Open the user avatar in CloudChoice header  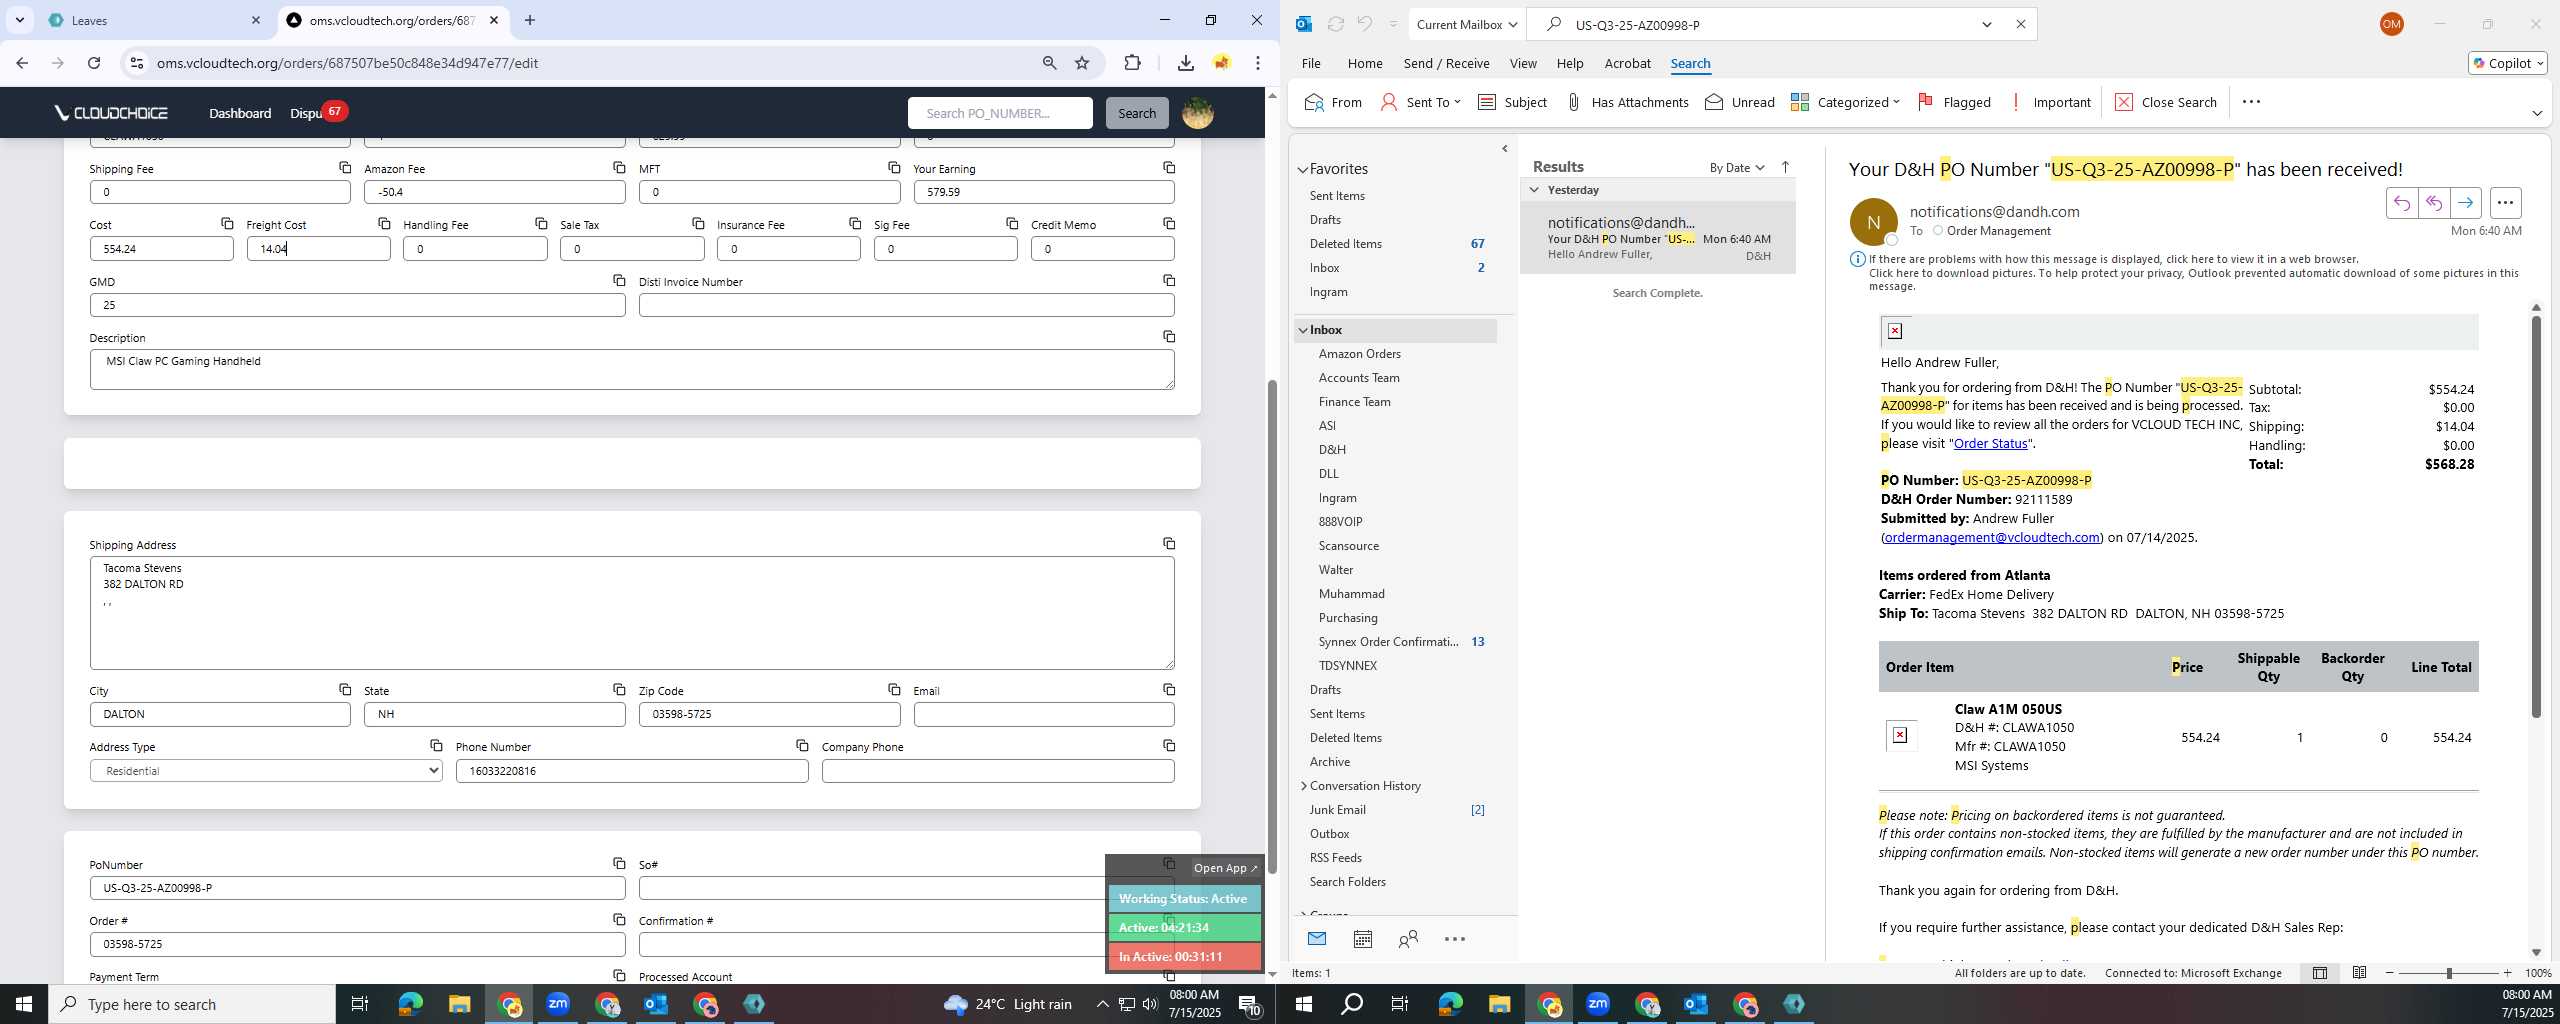tap(1198, 113)
